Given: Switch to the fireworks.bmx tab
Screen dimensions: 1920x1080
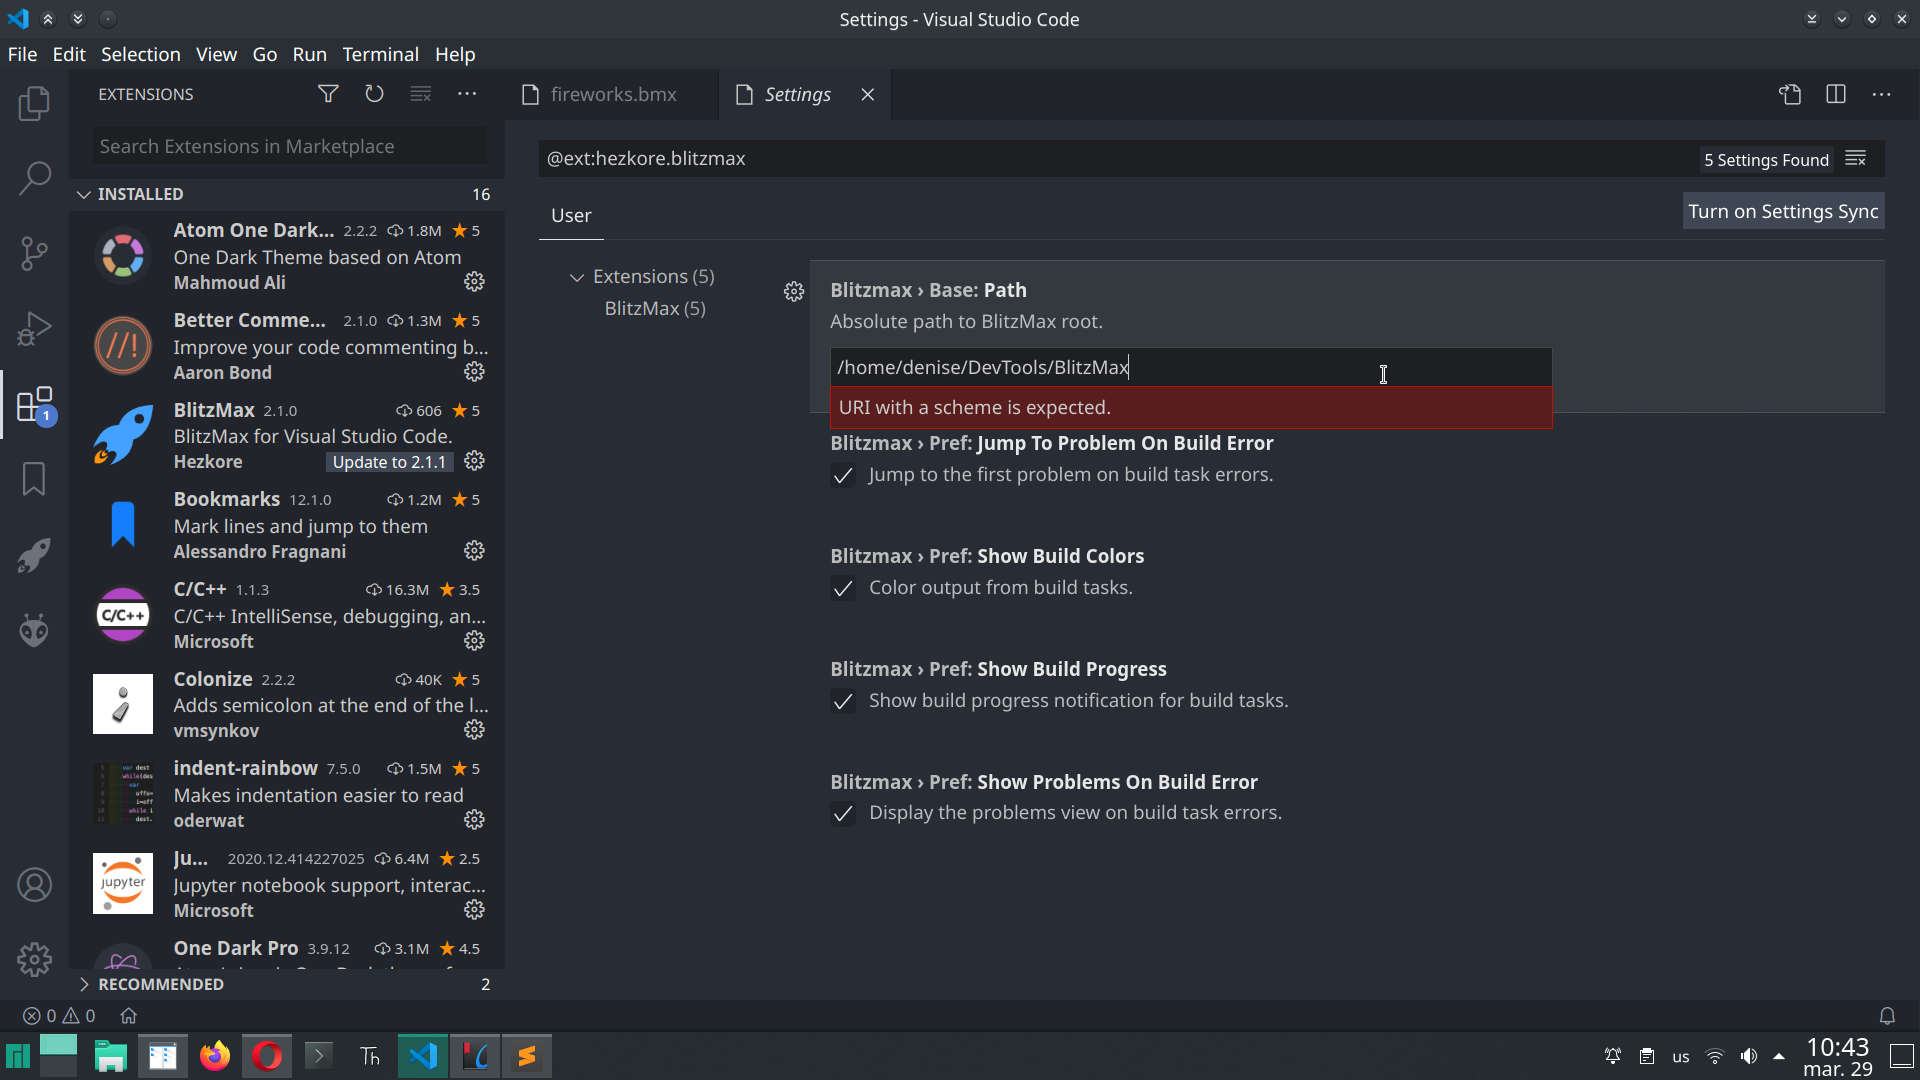Looking at the screenshot, I should click(613, 94).
